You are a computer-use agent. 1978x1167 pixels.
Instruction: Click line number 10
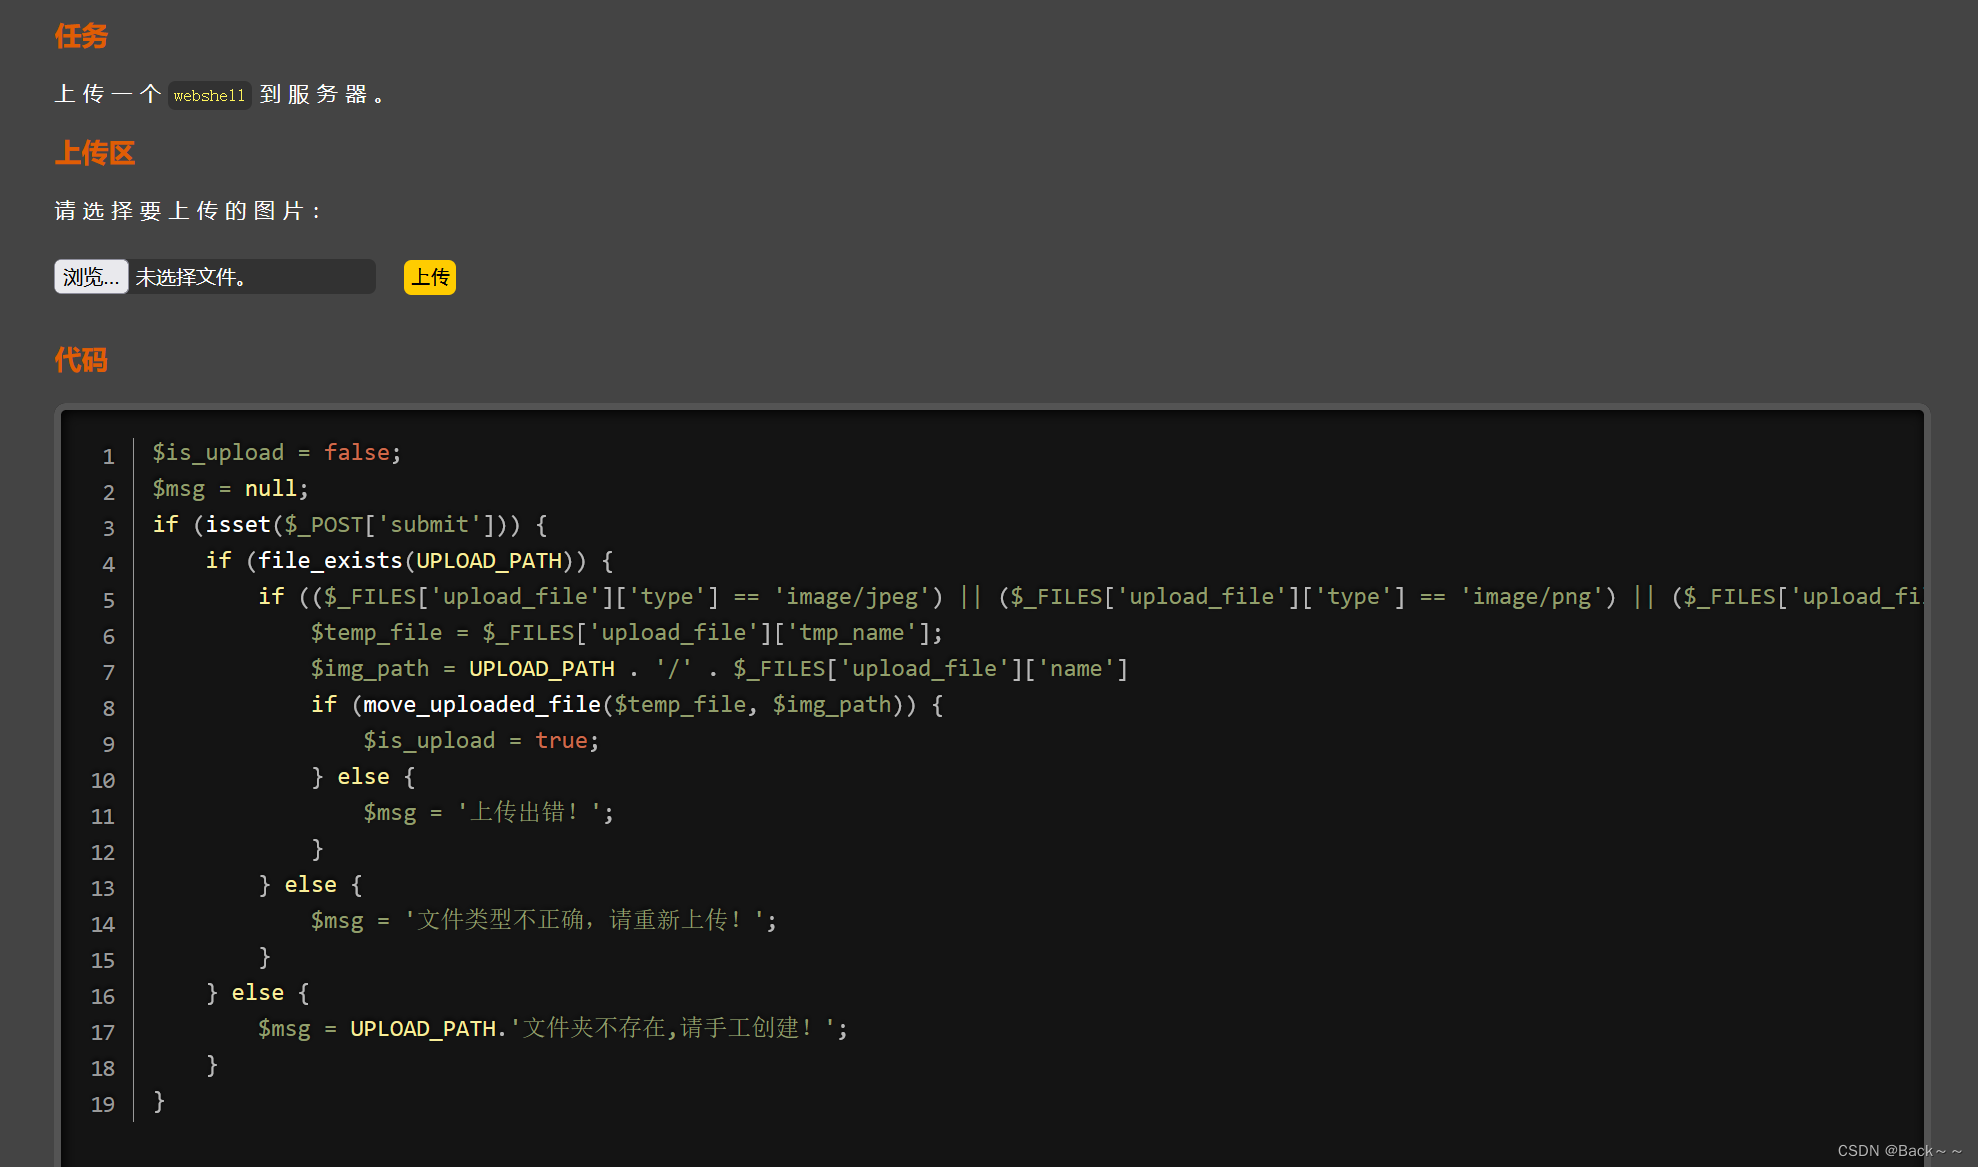tap(103, 781)
